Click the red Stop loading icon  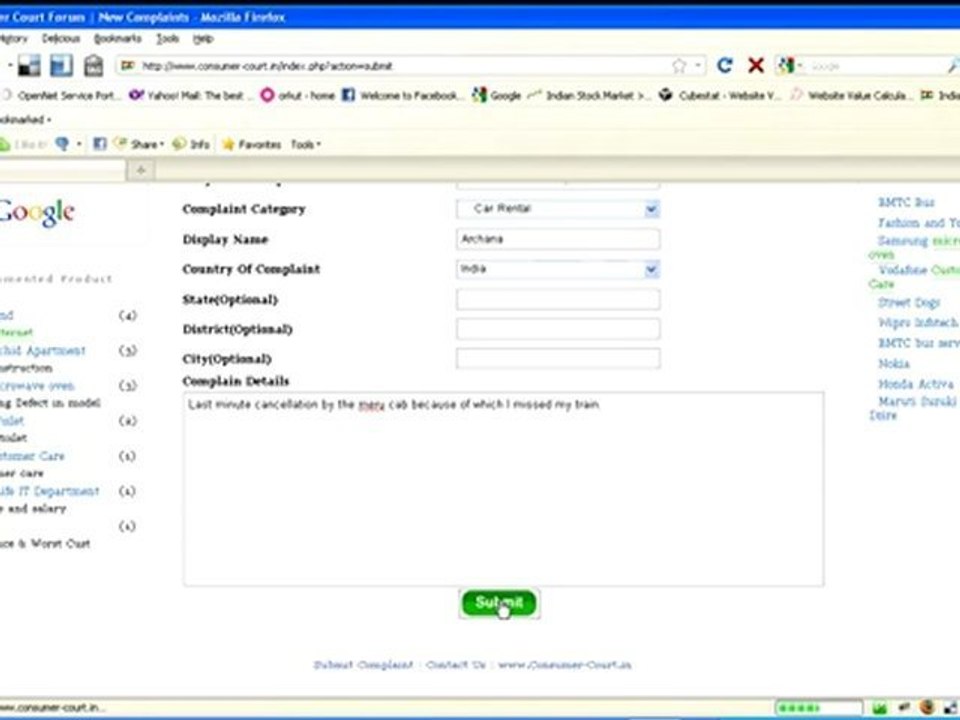756,65
